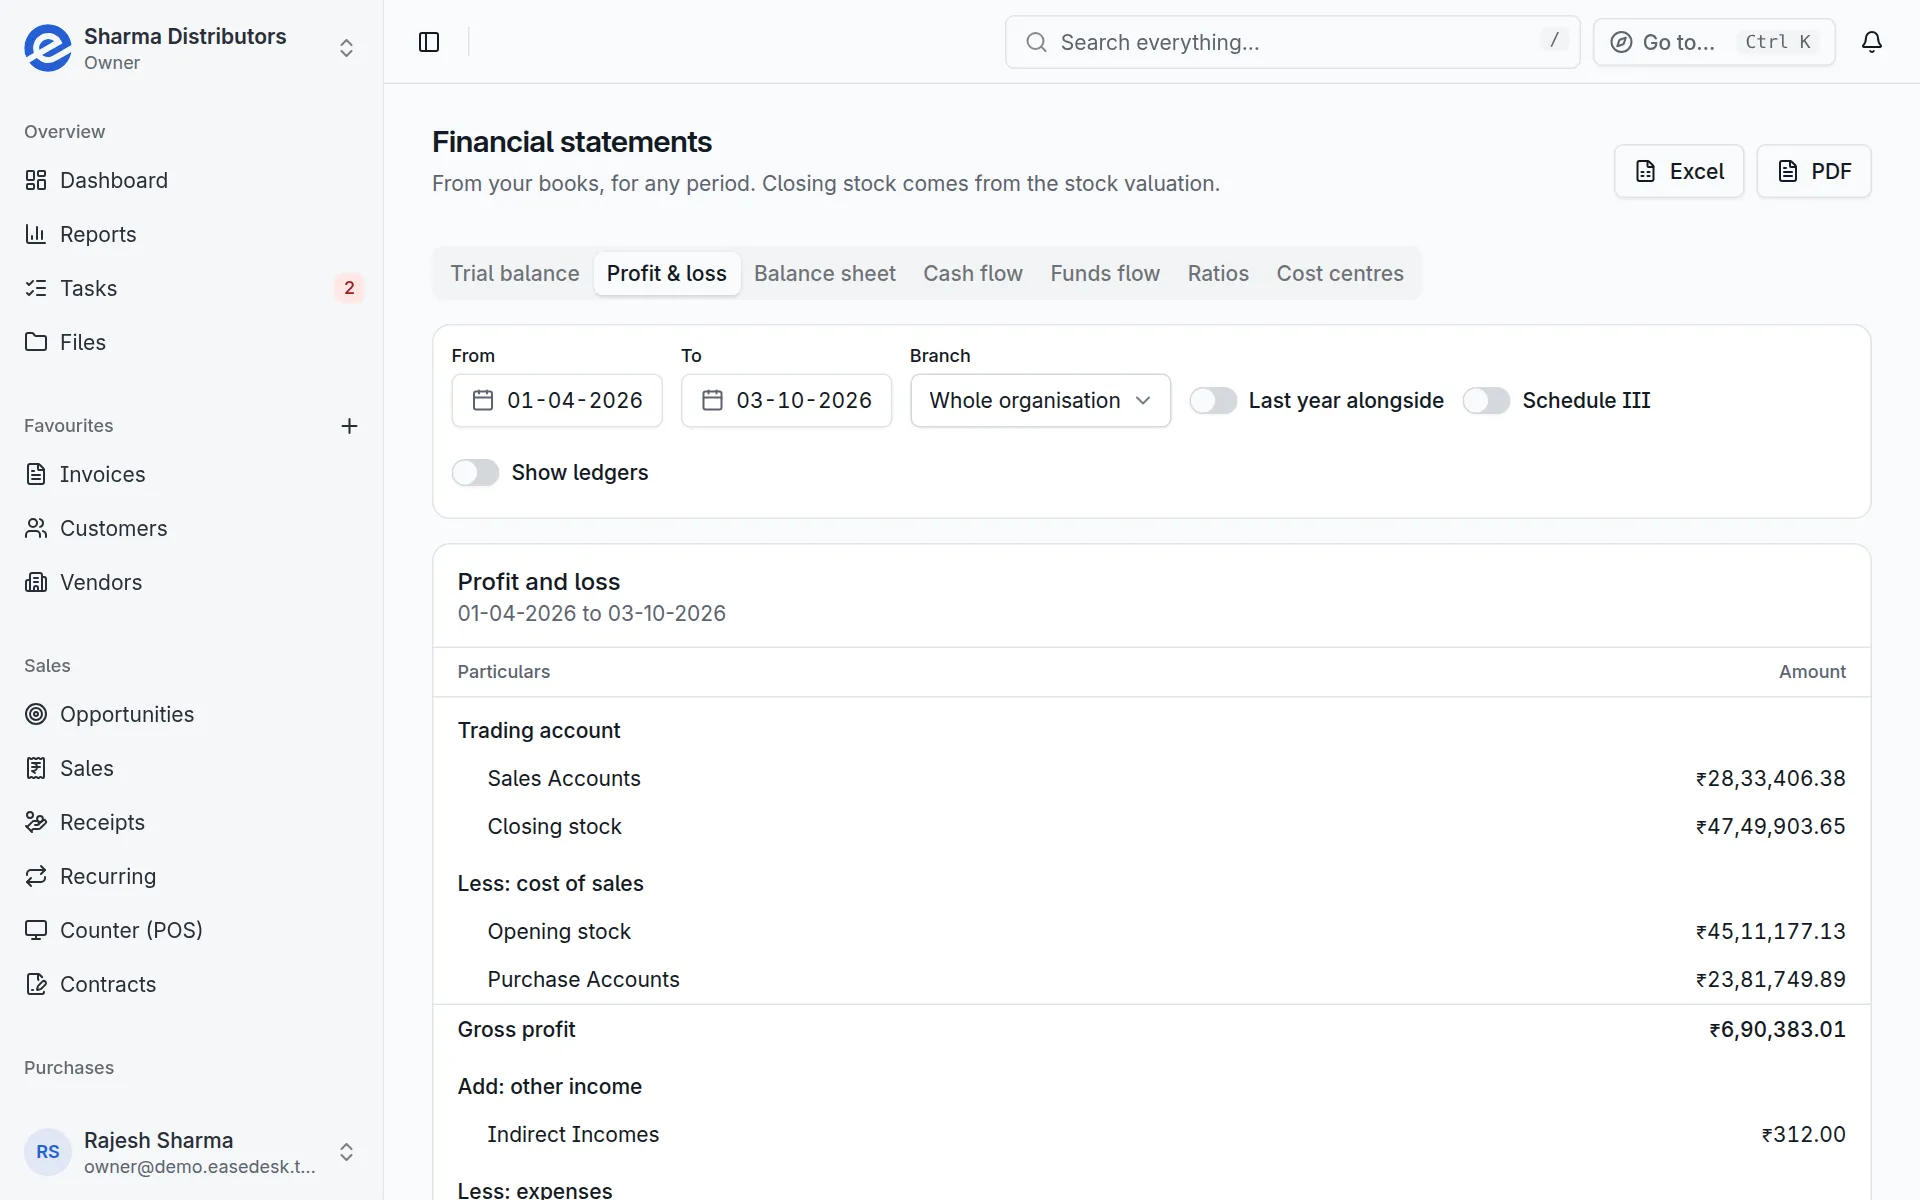Export the statement as PDF
The height and width of the screenshot is (1200, 1920).
coord(1814,171)
